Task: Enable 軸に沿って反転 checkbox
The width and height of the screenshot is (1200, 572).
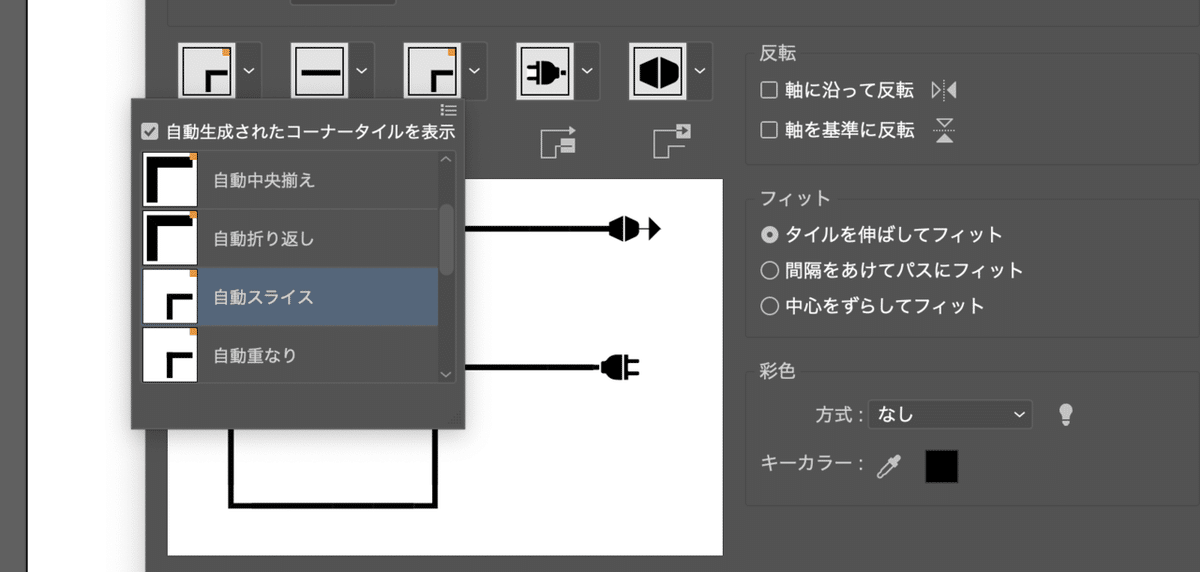Action: pos(769,90)
